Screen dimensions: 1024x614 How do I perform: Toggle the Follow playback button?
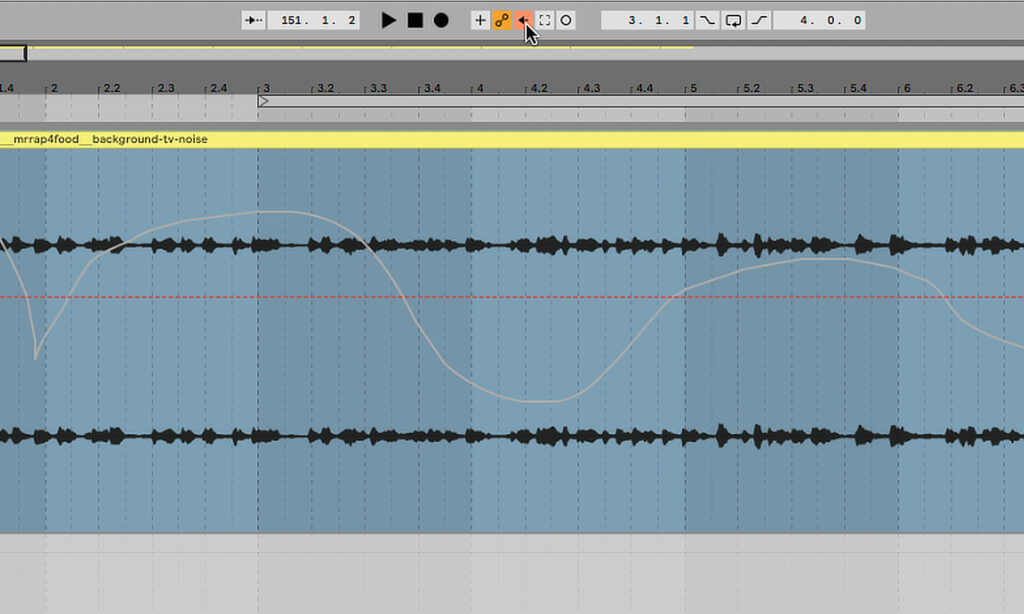pyautogui.click(x=253, y=20)
